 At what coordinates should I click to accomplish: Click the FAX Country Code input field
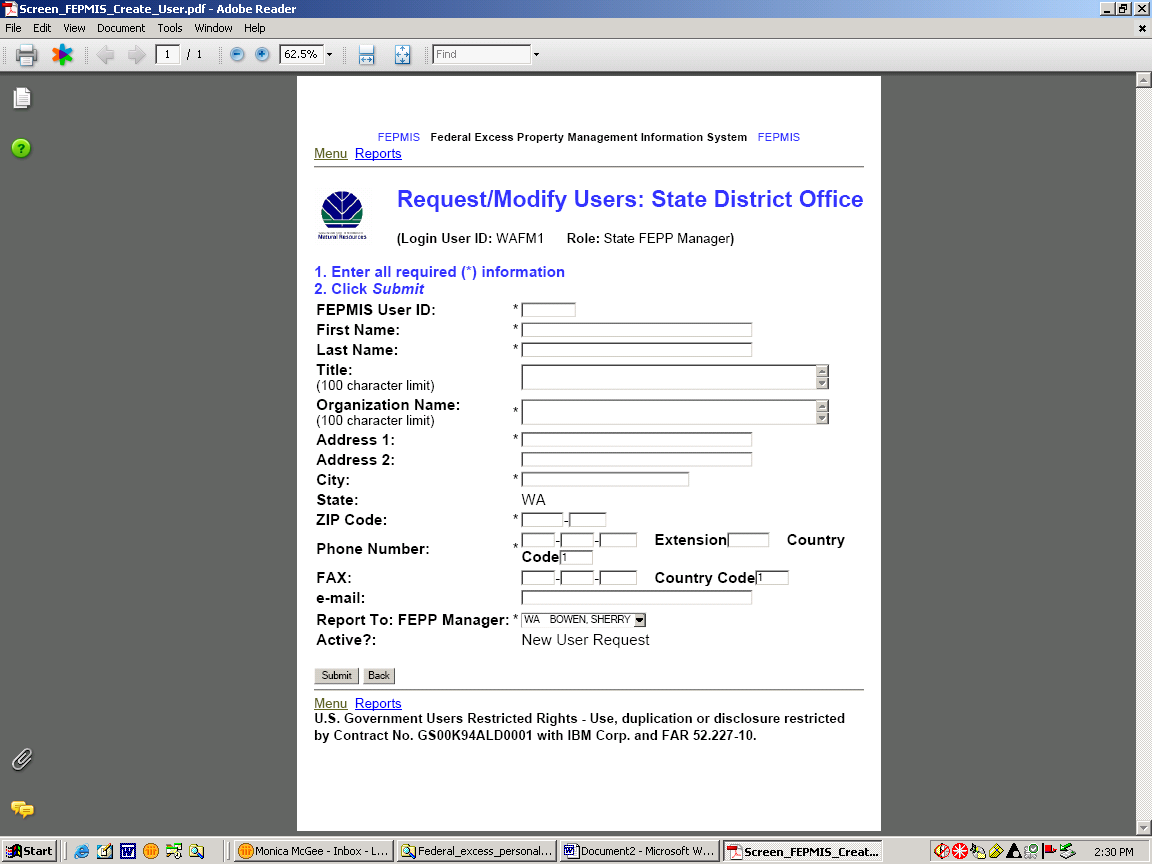coord(772,578)
